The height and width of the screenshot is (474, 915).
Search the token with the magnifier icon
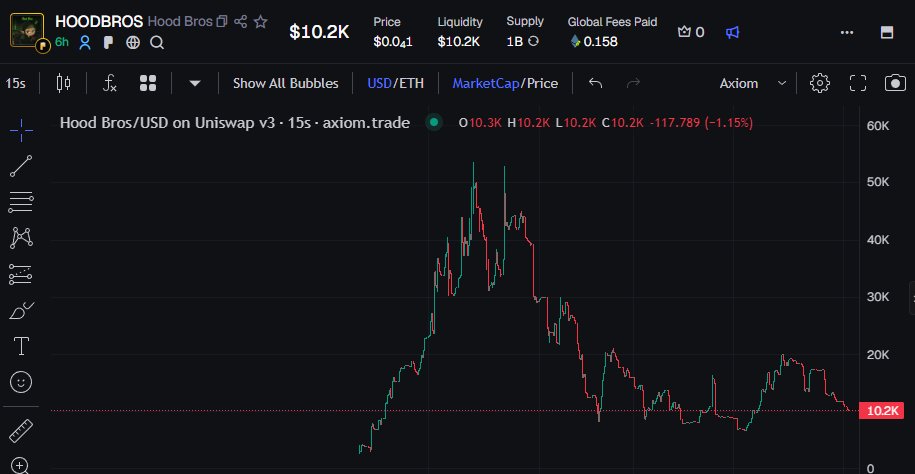(x=156, y=43)
